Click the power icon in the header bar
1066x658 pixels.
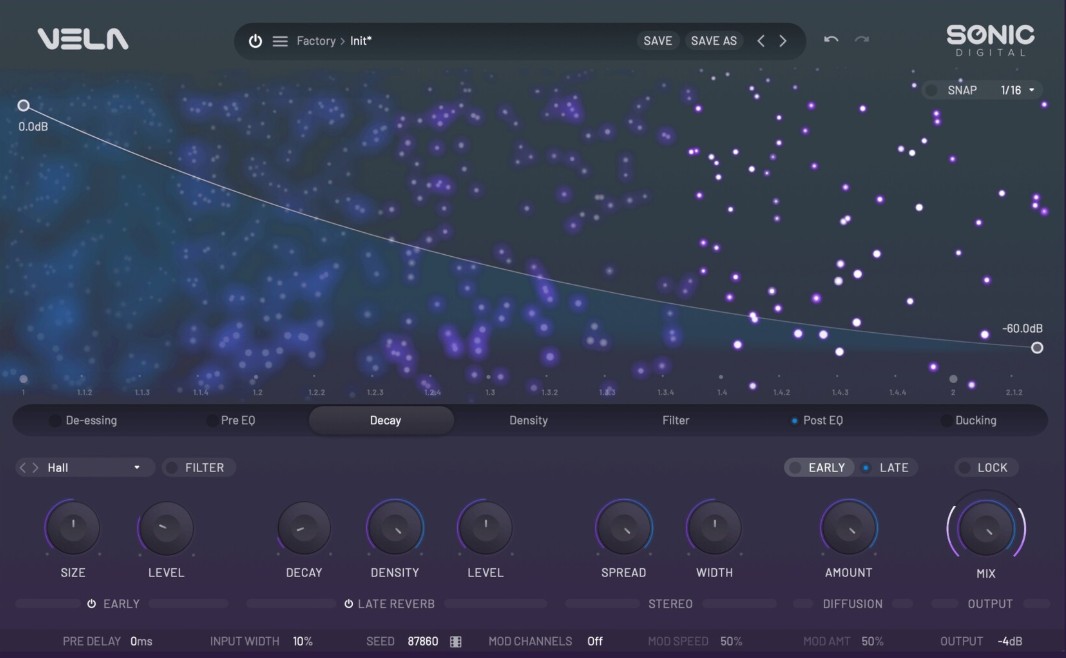pyautogui.click(x=256, y=40)
